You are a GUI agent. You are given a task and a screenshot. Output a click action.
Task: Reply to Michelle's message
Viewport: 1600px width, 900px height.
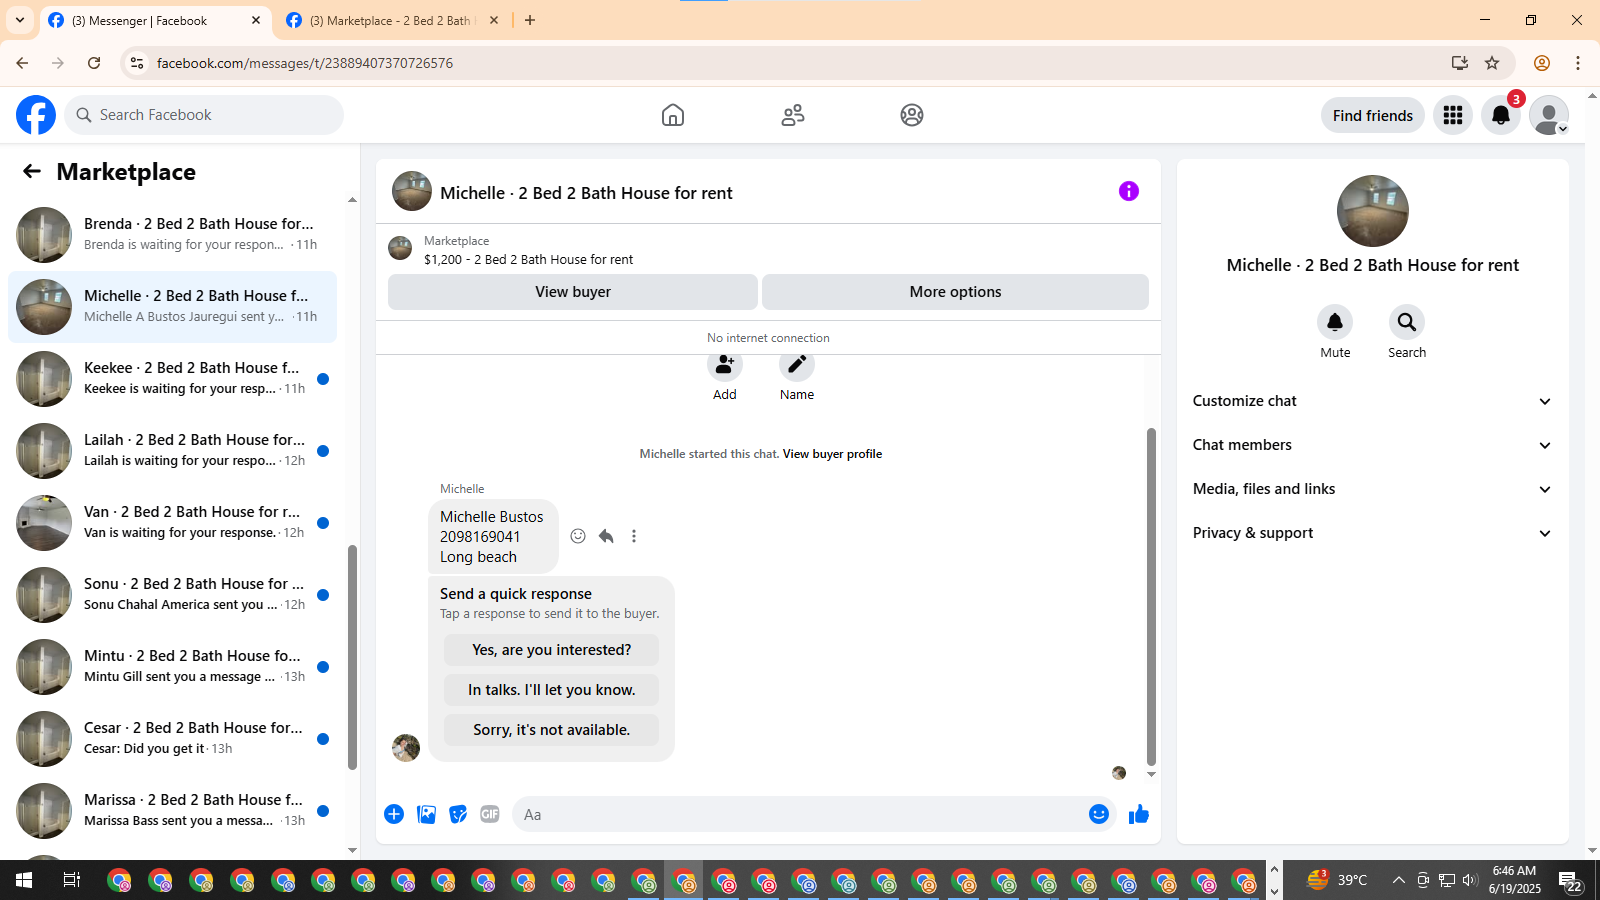(606, 536)
